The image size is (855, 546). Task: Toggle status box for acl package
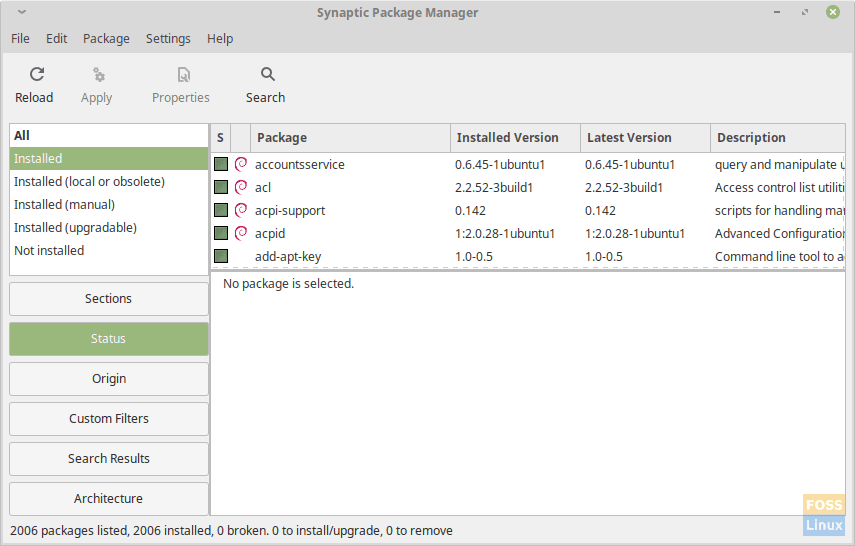point(221,187)
